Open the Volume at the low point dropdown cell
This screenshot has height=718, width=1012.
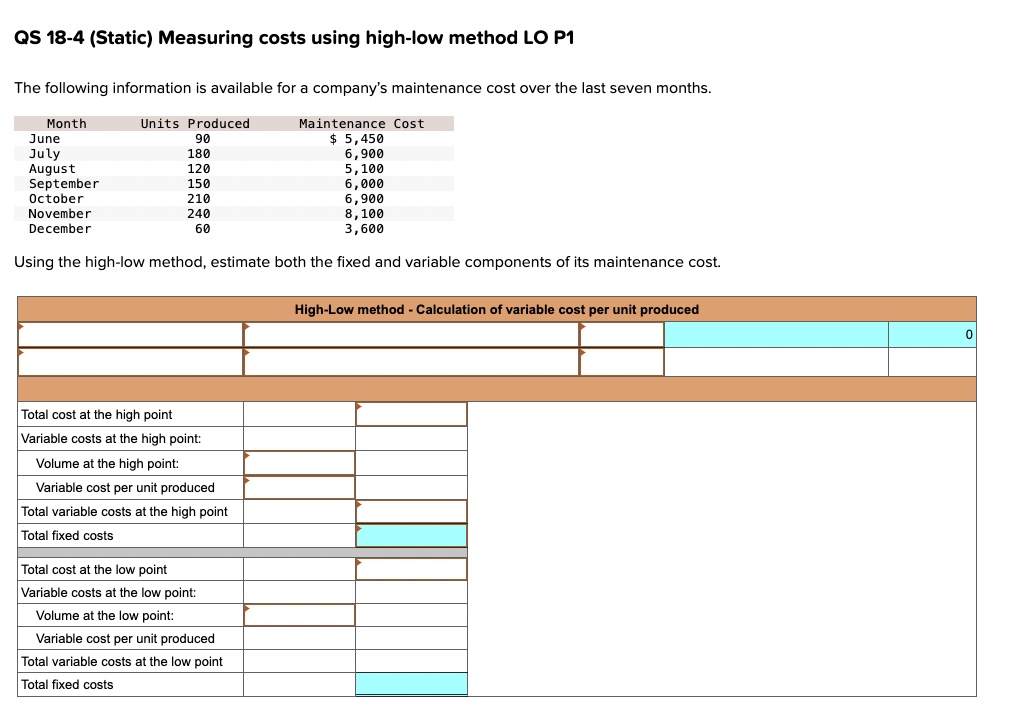click(298, 615)
